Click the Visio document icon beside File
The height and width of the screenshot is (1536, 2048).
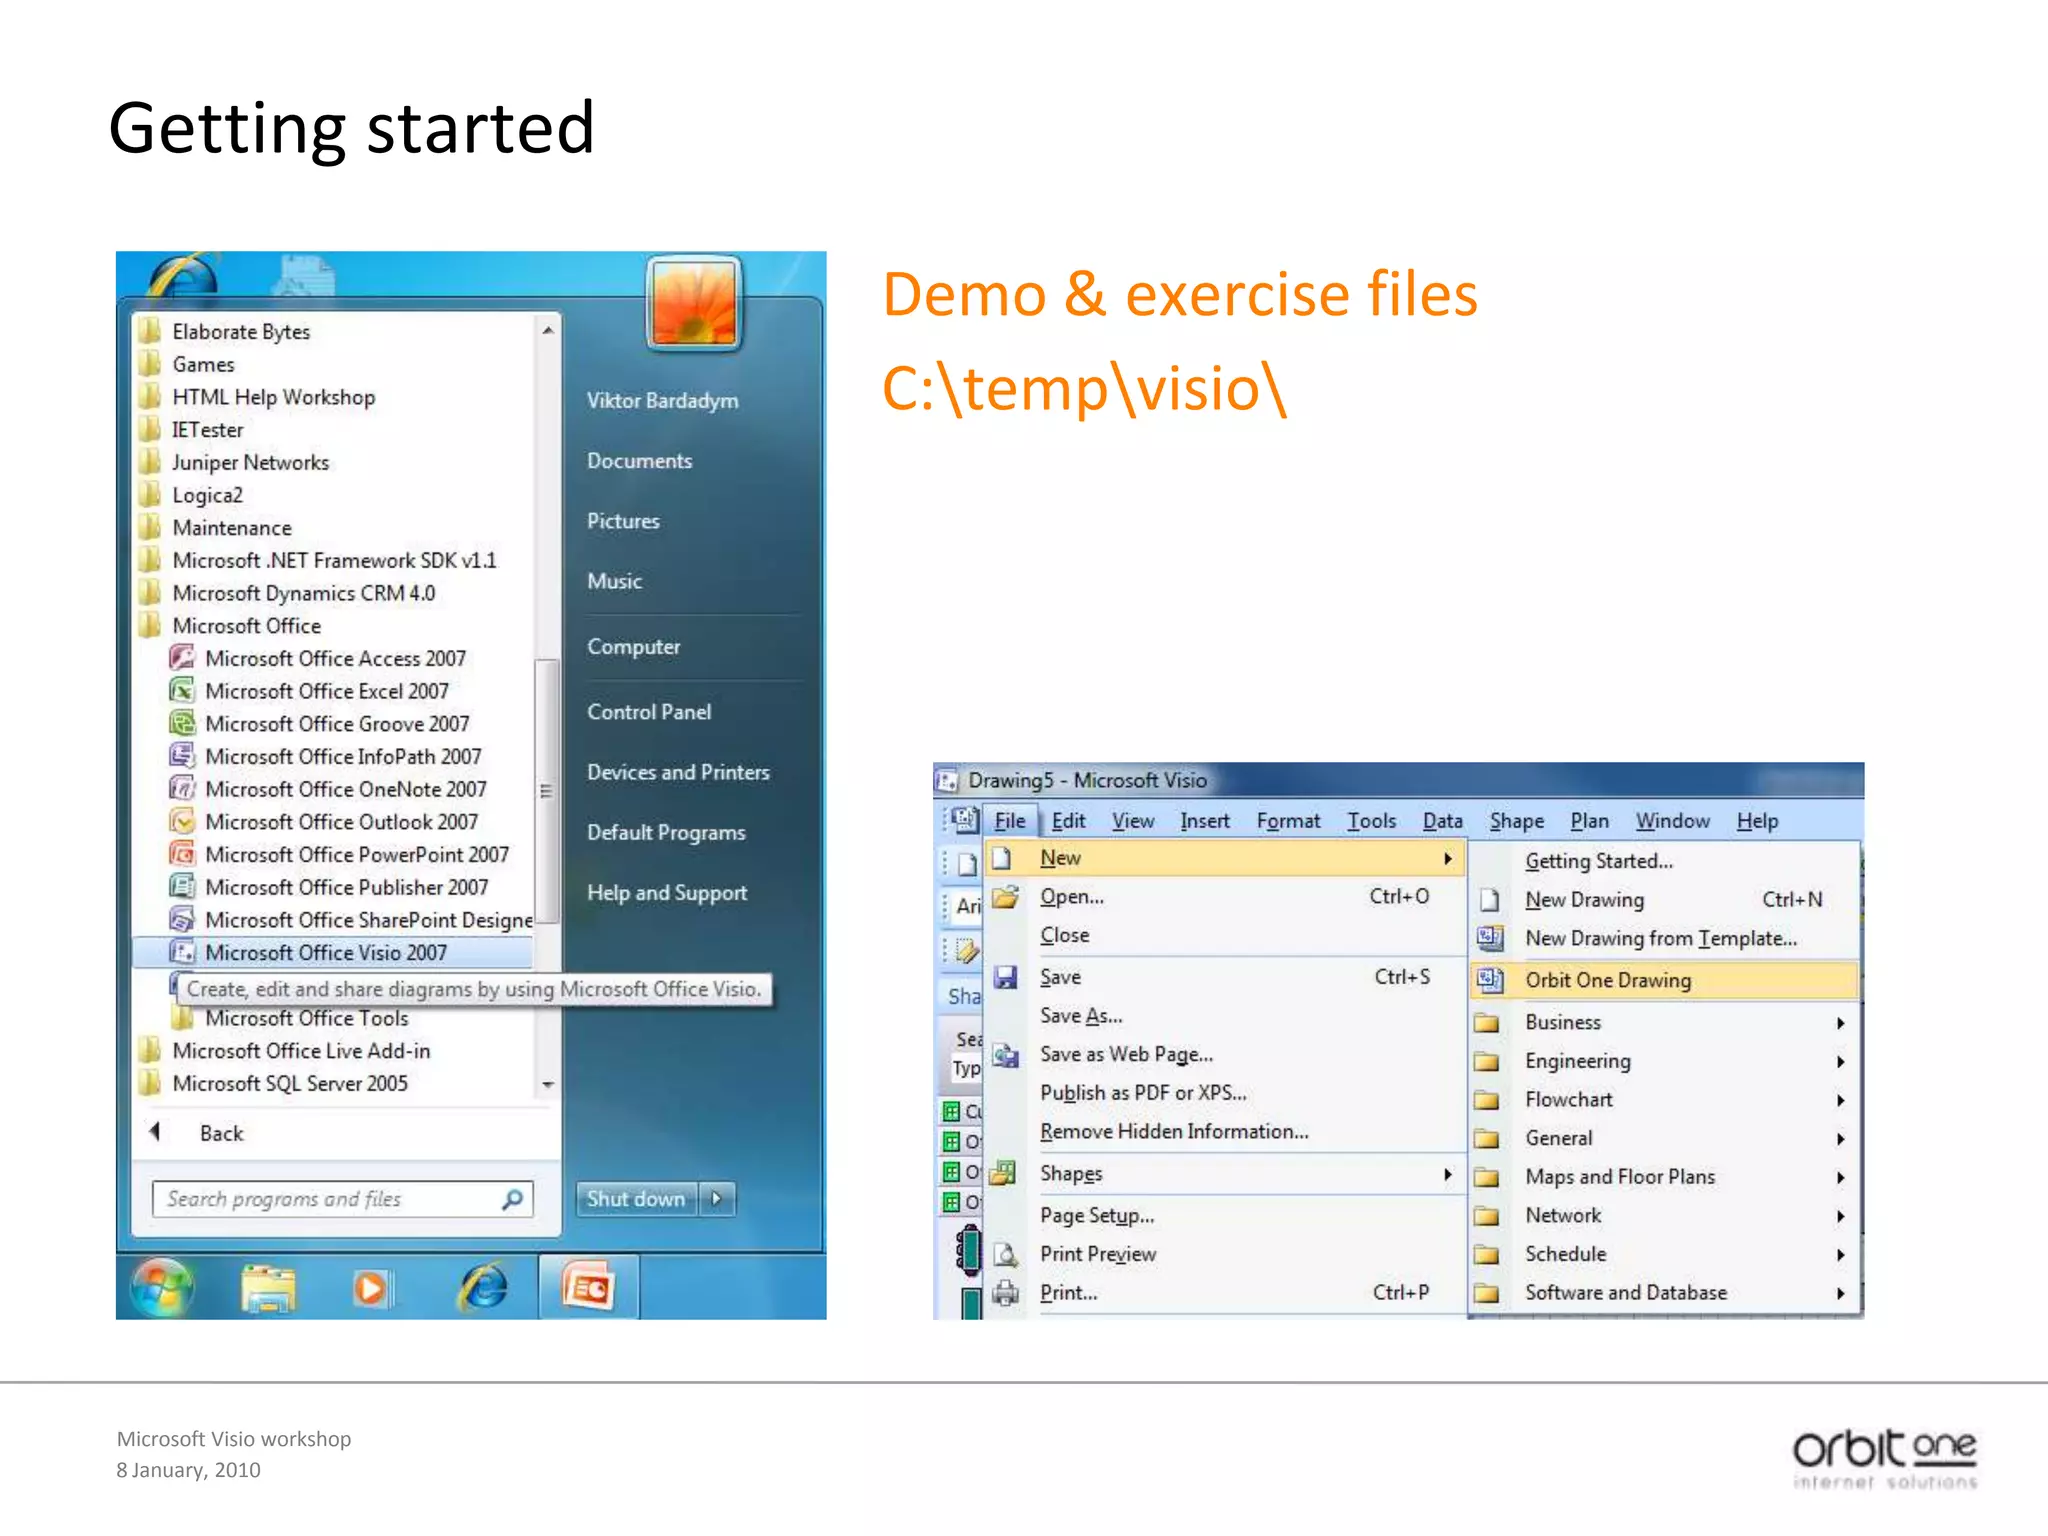coord(964,820)
